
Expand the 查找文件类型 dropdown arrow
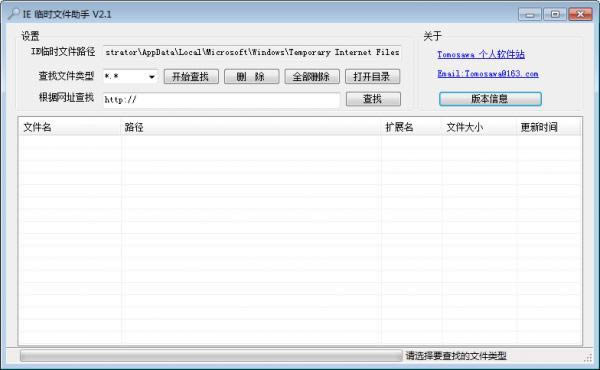(152, 77)
